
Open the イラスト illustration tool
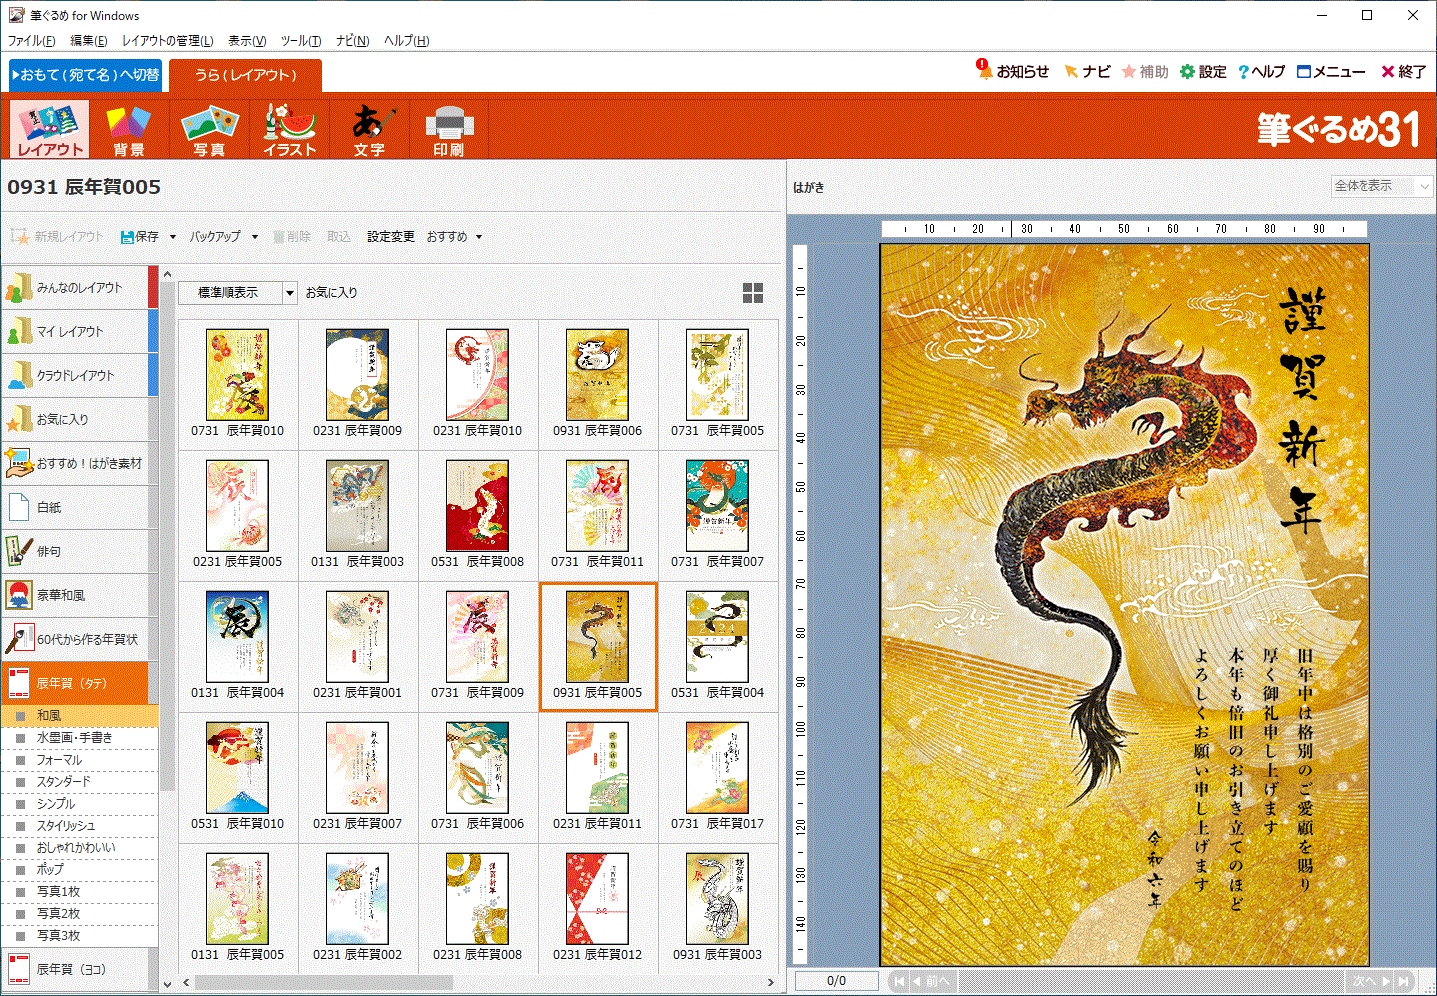point(290,129)
